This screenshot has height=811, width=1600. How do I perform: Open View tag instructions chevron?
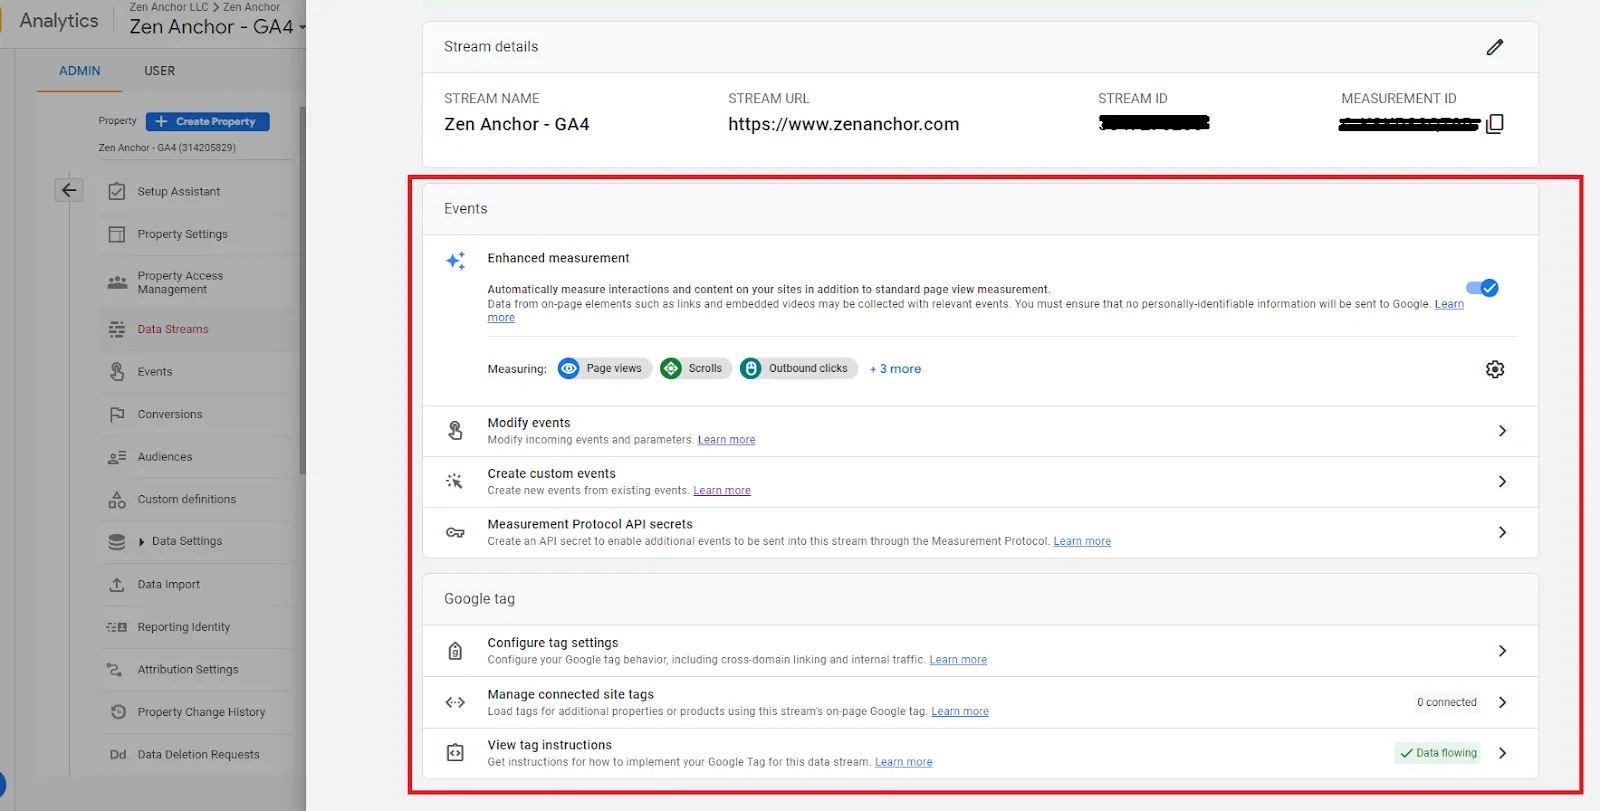pos(1502,753)
